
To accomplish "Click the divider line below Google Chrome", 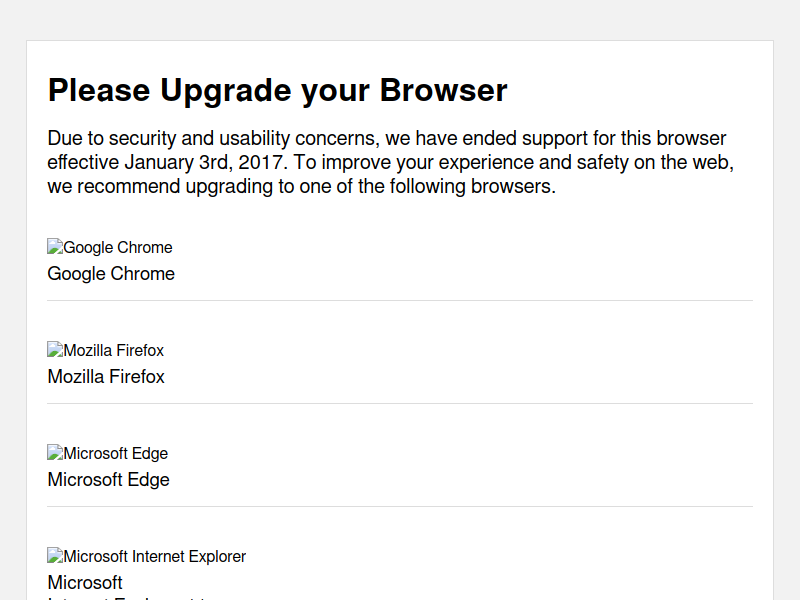I will 400,301.
